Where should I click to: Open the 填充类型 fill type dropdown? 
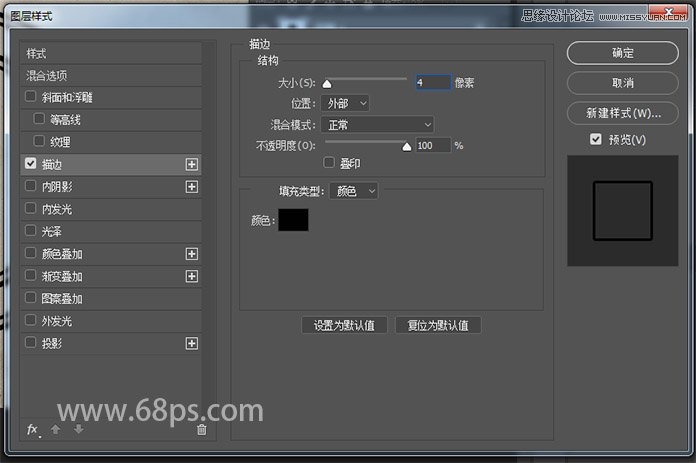coord(354,191)
